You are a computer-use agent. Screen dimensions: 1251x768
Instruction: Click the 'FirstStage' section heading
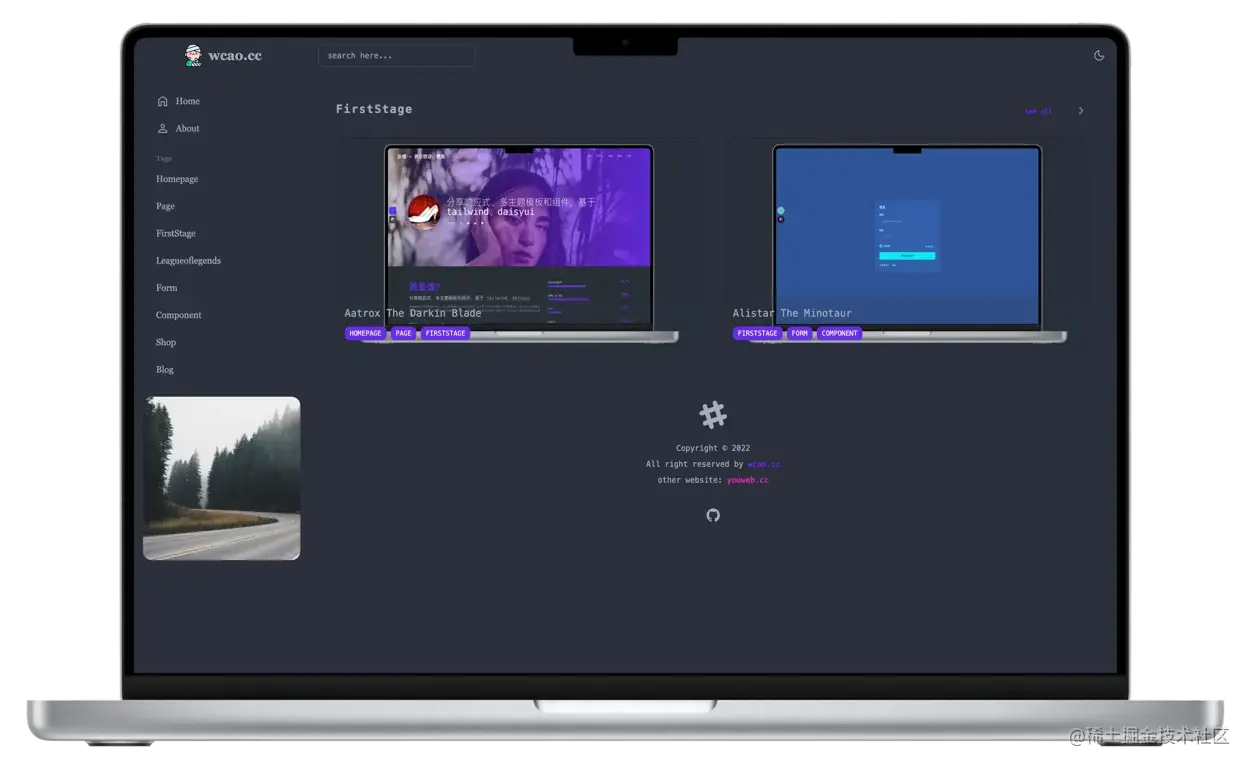[x=374, y=109]
